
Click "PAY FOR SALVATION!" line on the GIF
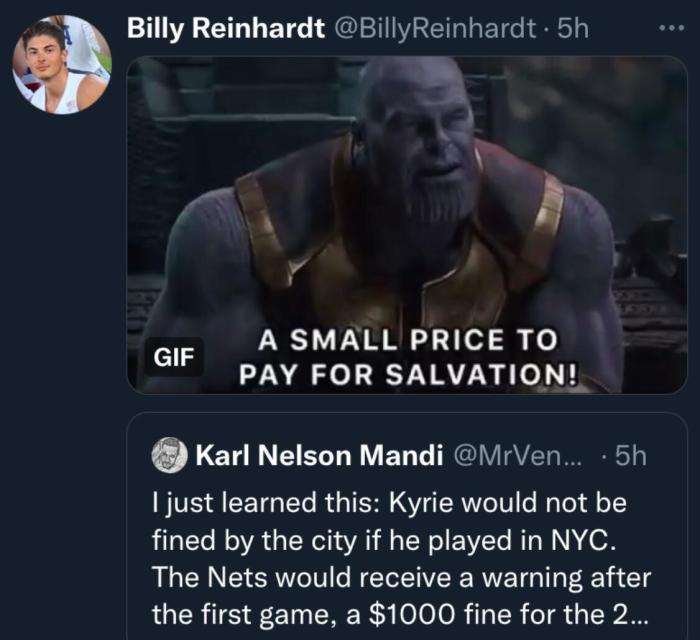pyautogui.click(x=407, y=378)
